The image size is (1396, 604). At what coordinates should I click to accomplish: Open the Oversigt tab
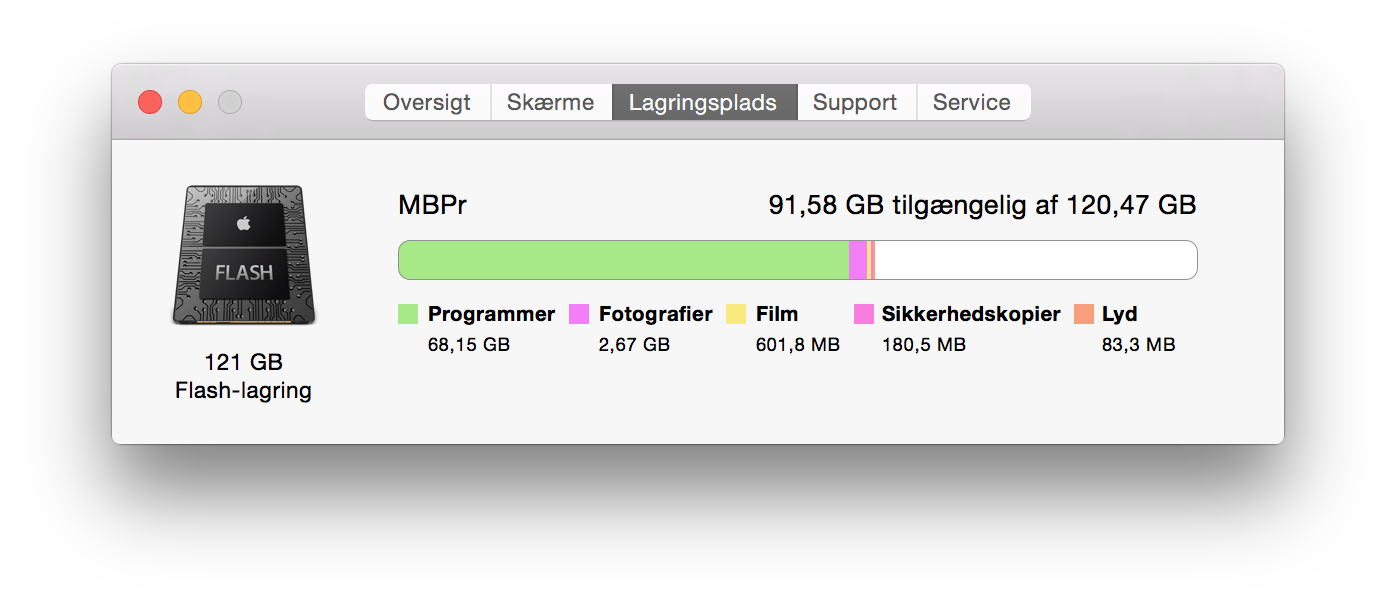point(427,102)
